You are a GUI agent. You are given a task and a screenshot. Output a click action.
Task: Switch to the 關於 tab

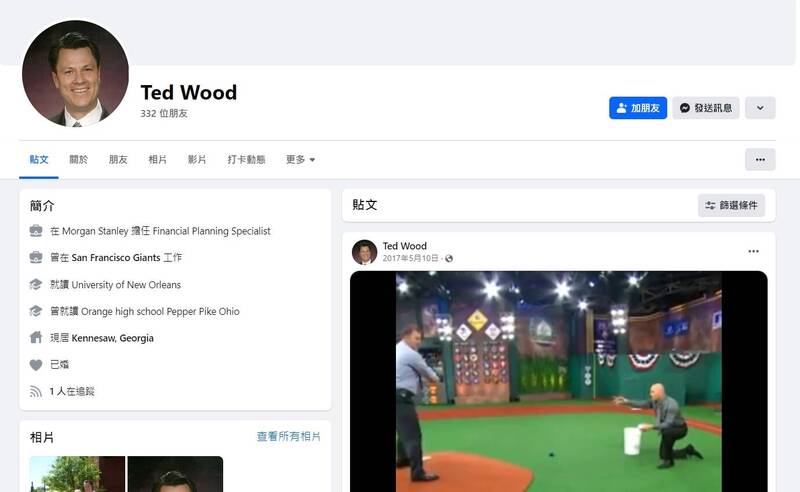pos(78,160)
